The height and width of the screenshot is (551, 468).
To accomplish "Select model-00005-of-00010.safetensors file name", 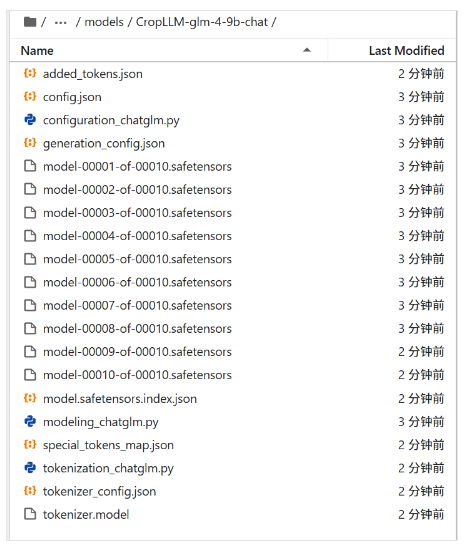I will 137,259.
